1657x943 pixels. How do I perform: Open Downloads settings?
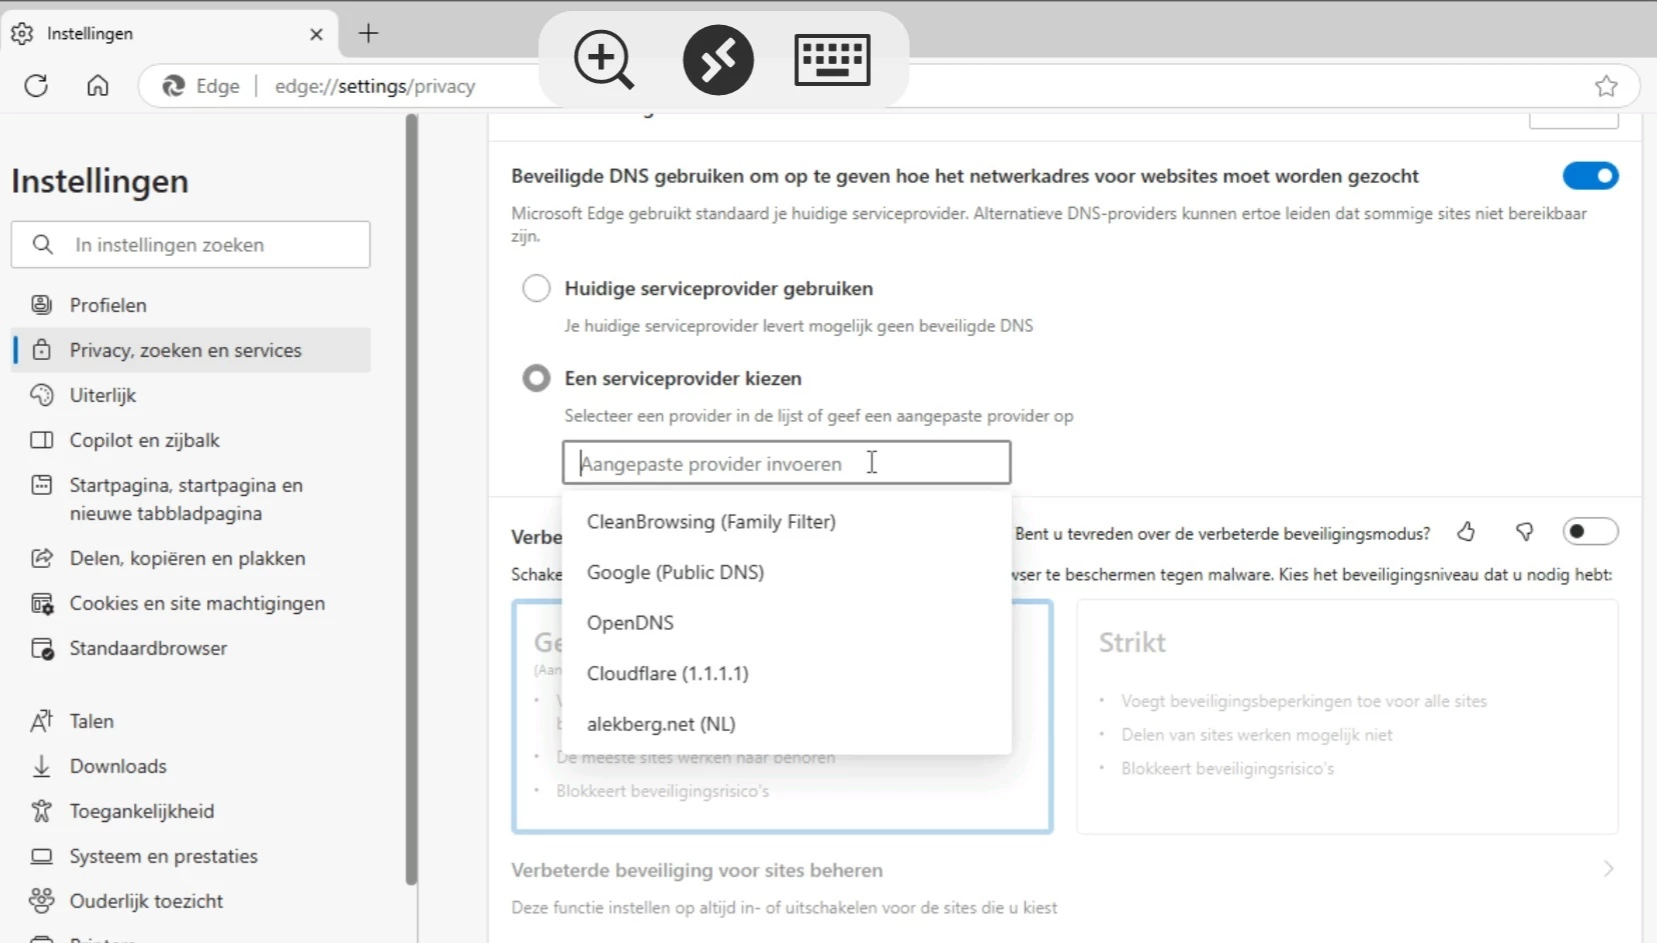(x=191, y=766)
